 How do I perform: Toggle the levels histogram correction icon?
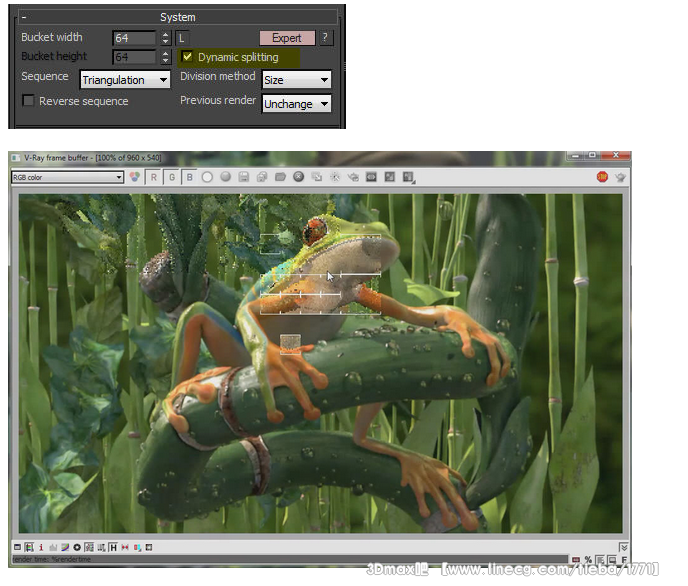53,547
